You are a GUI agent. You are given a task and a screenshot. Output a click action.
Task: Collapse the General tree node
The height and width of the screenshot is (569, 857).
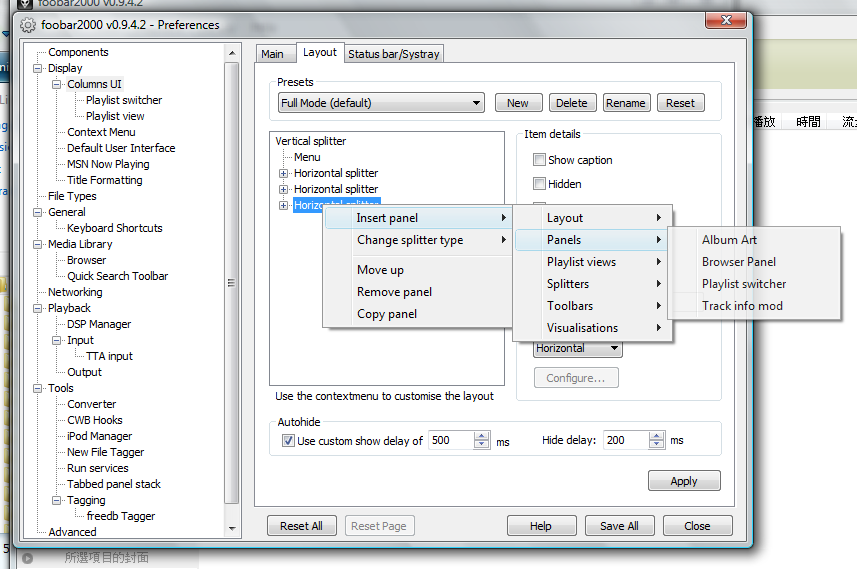[x=37, y=212]
